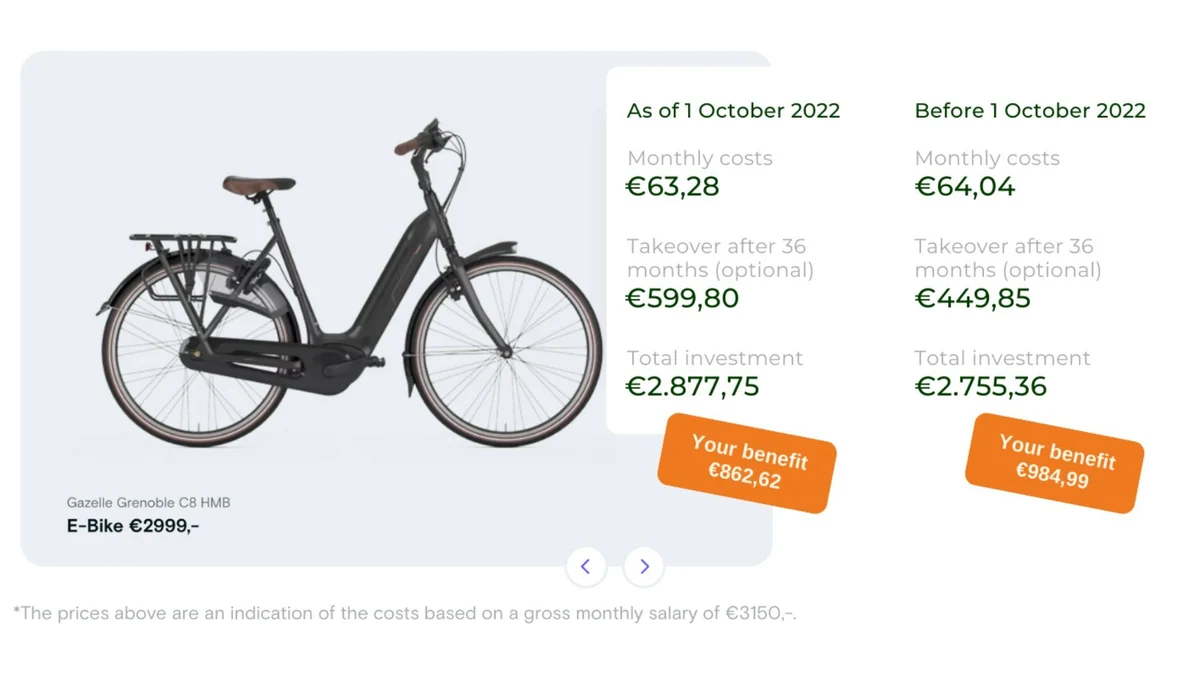Select the 'As of 1 October 2022' heading
Screen dimensions: 1200x675
(x=733, y=111)
